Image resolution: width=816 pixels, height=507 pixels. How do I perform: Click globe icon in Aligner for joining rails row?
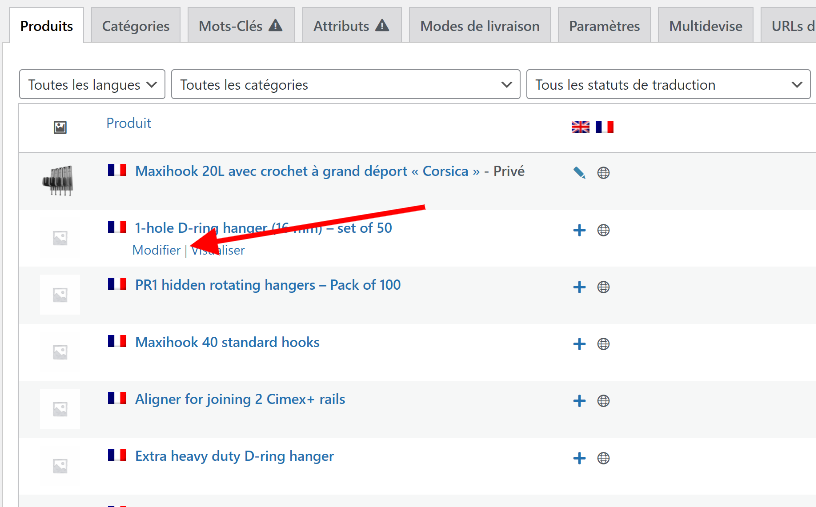[x=603, y=401]
